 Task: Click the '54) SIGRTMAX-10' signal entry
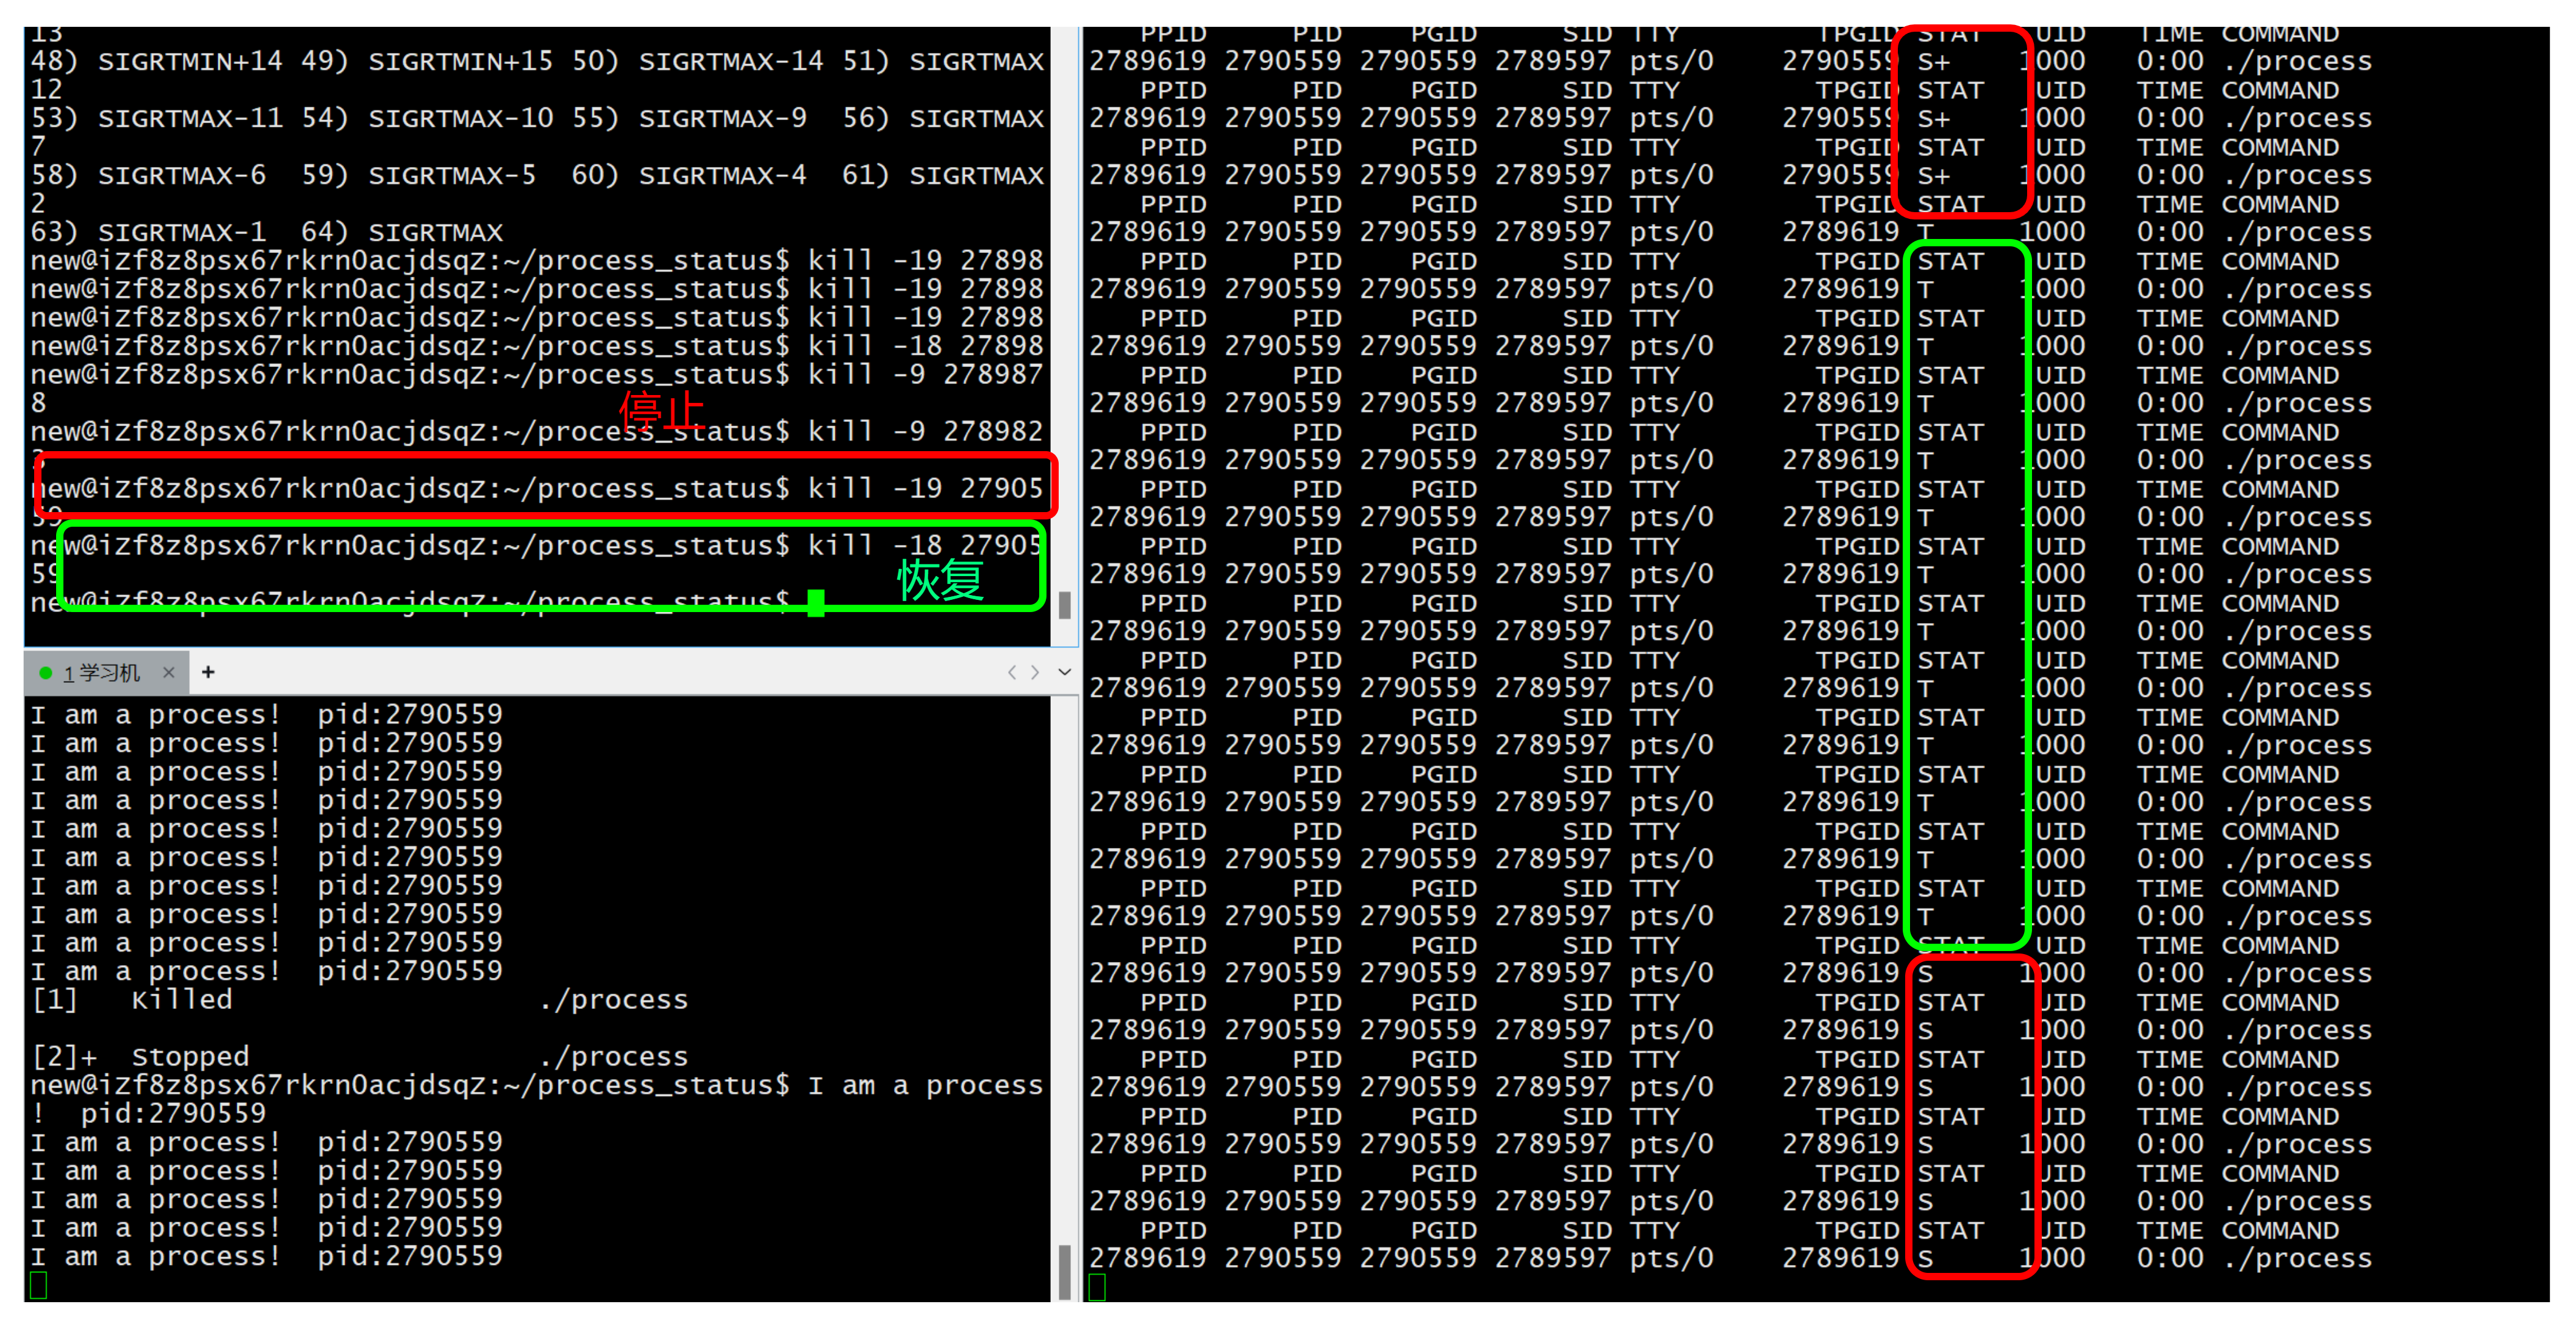click(x=427, y=118)
